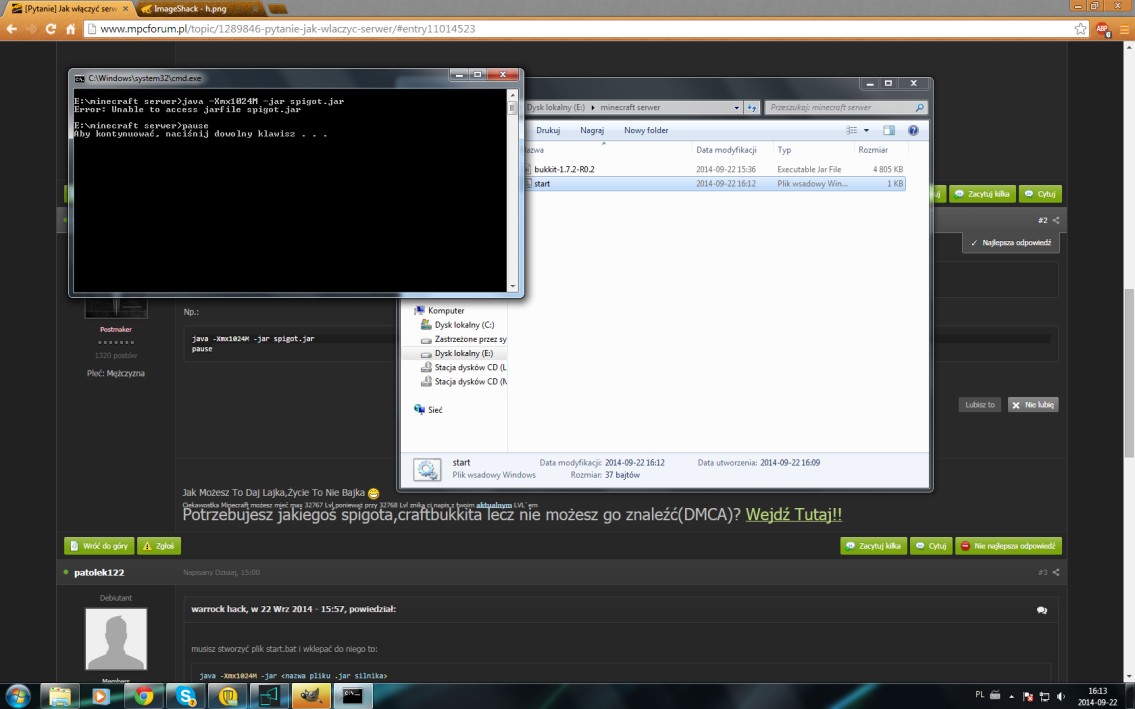Switch to cmd window on the taskbar
This screenshot has width=1135, height=709.
[353, 697]
